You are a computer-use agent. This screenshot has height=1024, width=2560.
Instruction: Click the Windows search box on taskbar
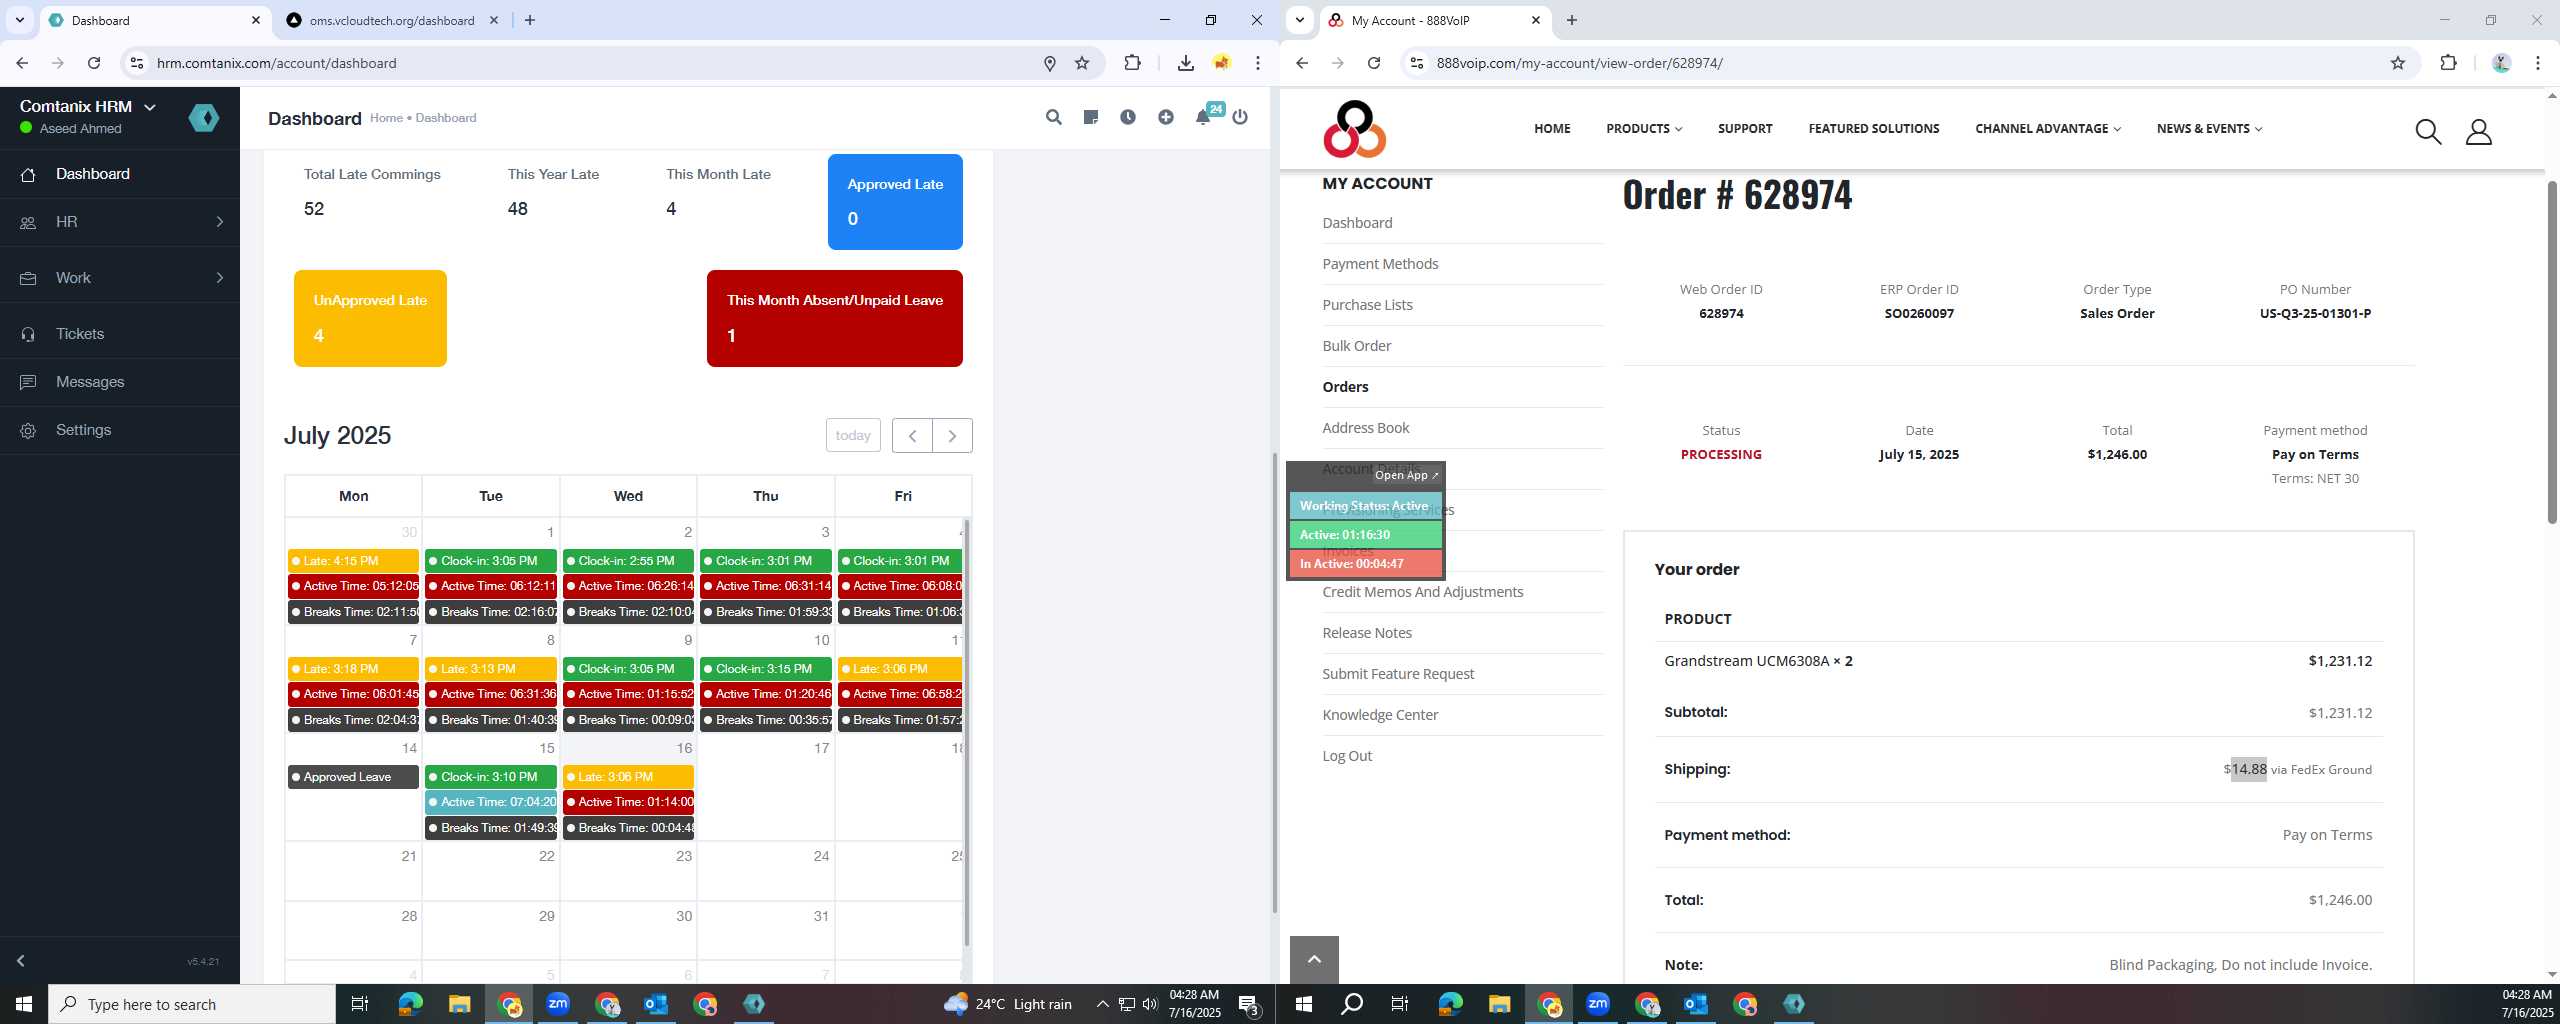[192, 1004]
